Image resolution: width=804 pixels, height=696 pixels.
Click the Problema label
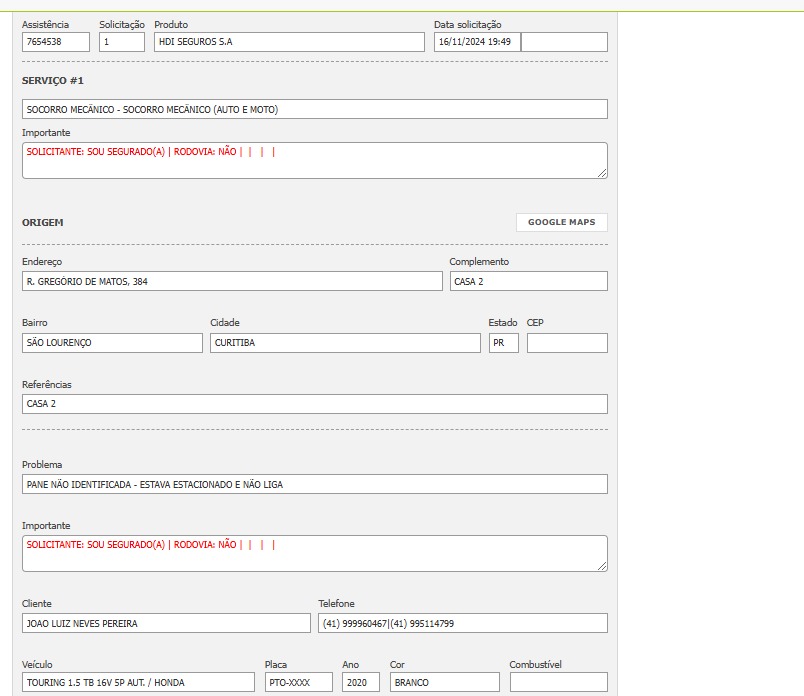point(42,465)
